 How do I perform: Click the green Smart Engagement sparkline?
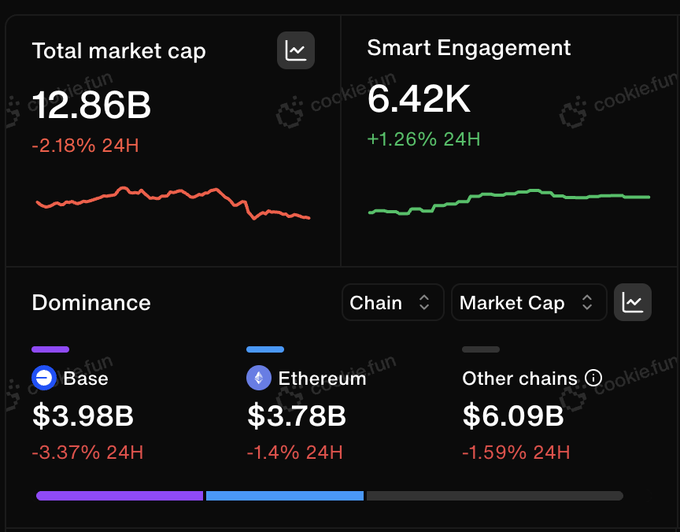point(509,202)
